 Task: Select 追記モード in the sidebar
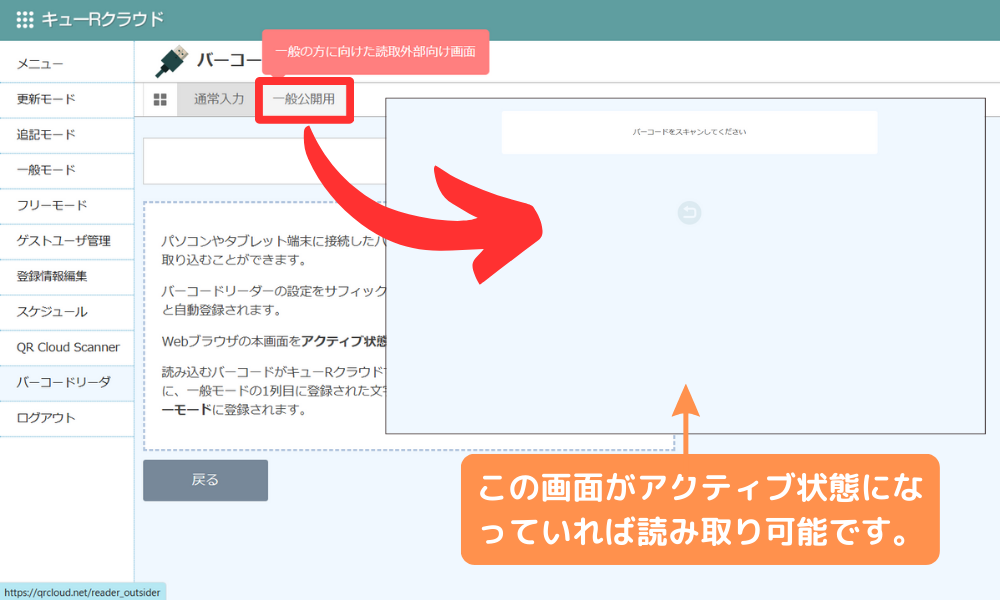click(x=45, y=135)
